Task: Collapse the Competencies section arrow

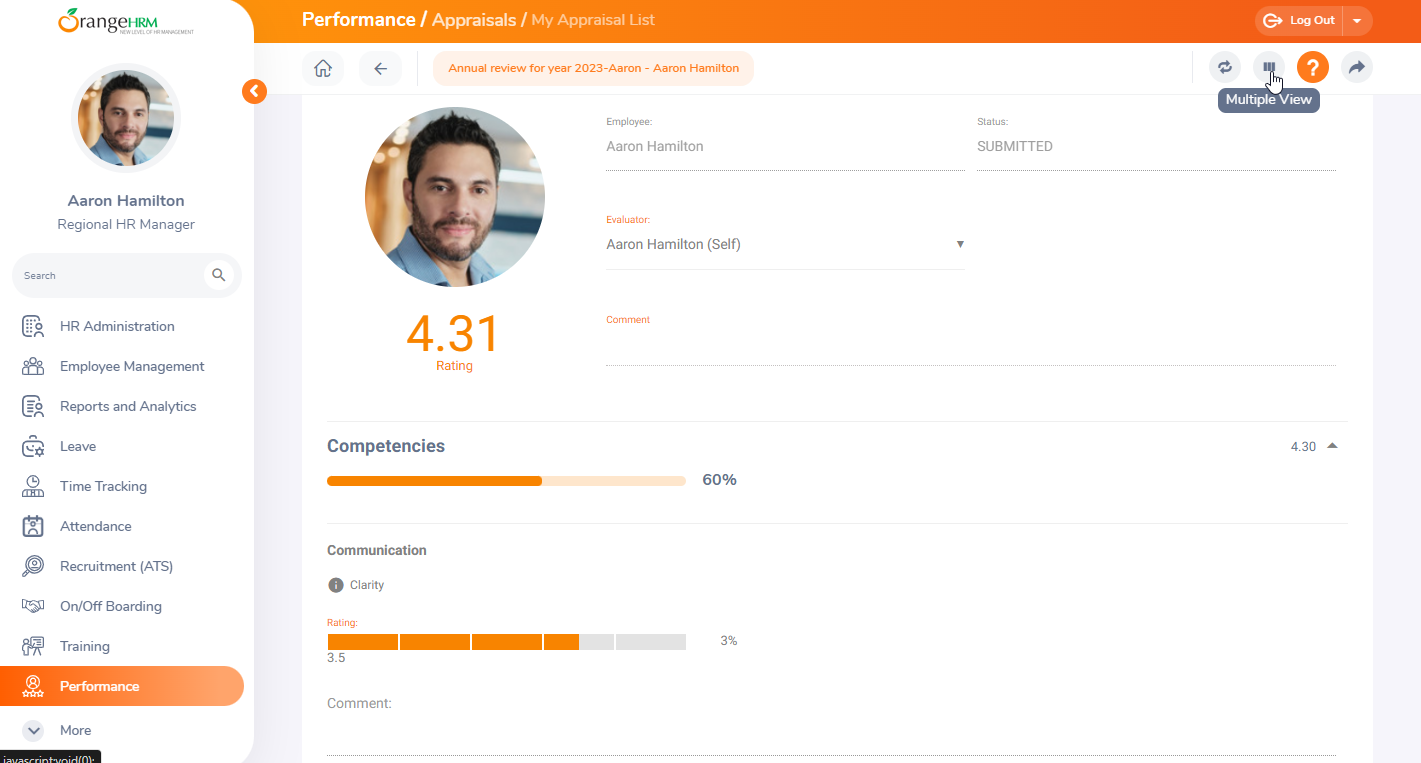Action: pyautogui.click(x=1332, y=446)
